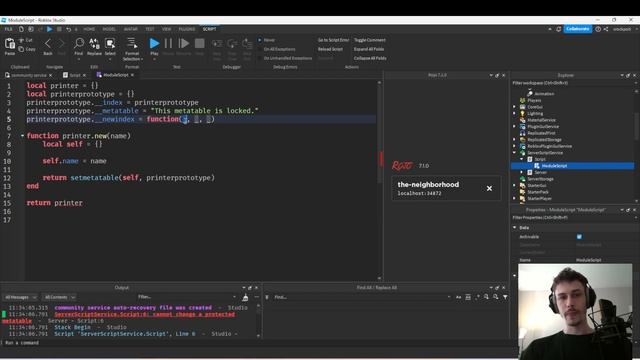Open the PLUGINS ribbon tab
The image size is (640, 360).
pyautogui.click(x=187, y=29)
